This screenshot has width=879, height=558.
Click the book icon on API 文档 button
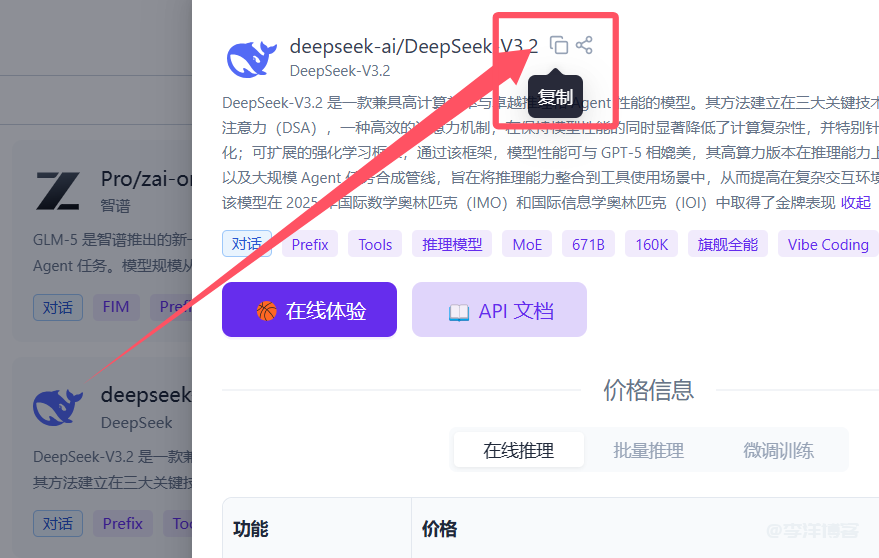pos(459,312)
